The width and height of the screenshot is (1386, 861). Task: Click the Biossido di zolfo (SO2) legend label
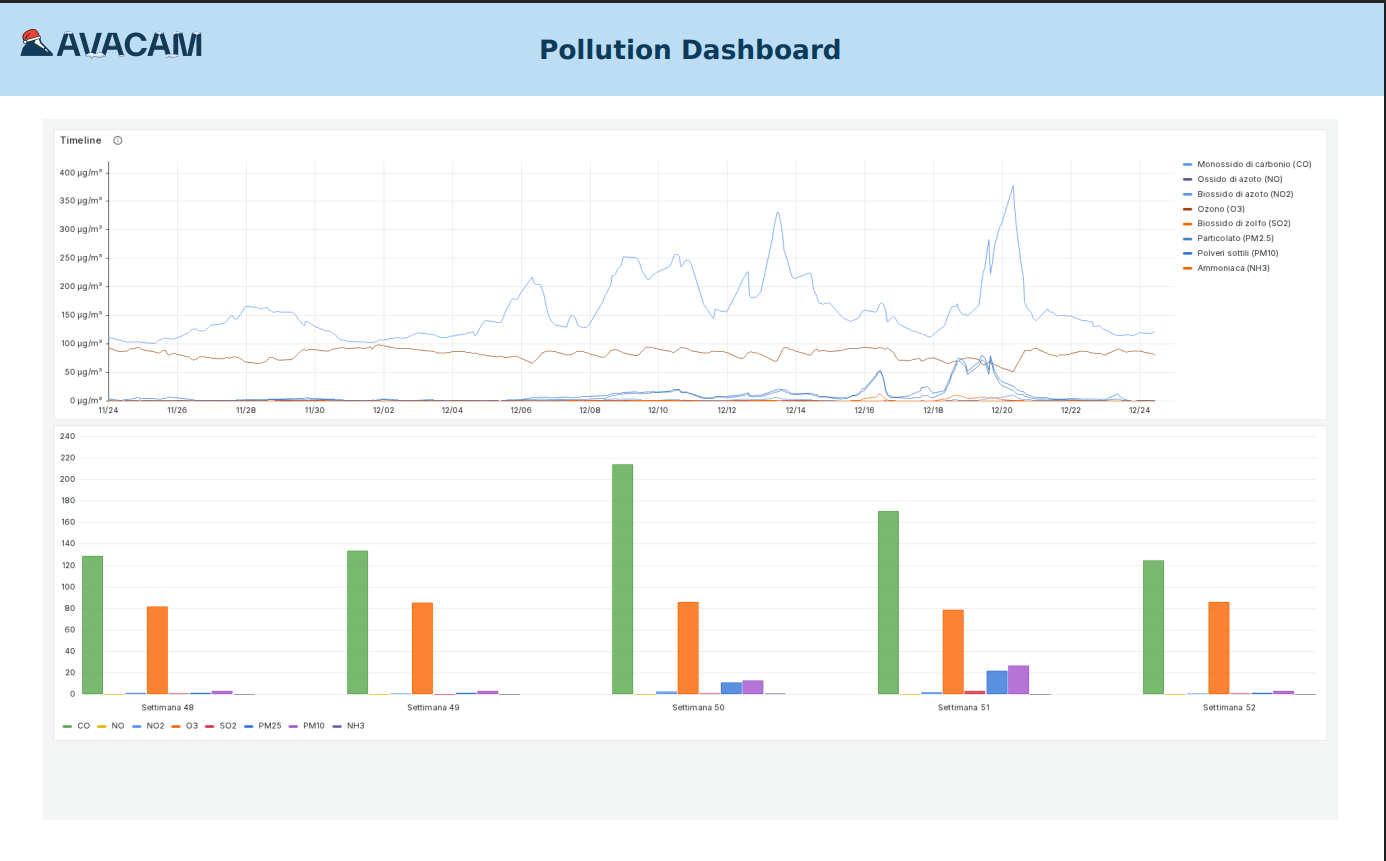pos(1243,223)
